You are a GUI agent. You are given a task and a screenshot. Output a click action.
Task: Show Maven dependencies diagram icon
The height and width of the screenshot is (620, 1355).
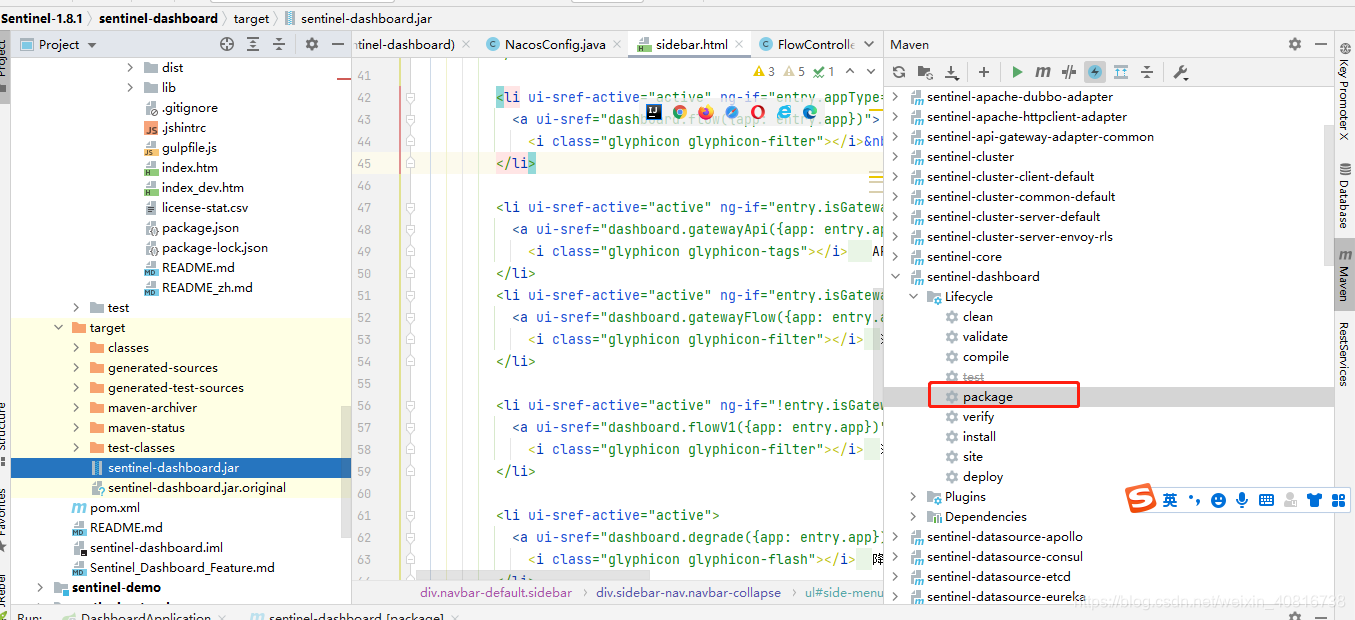[x=1121, y=72]
